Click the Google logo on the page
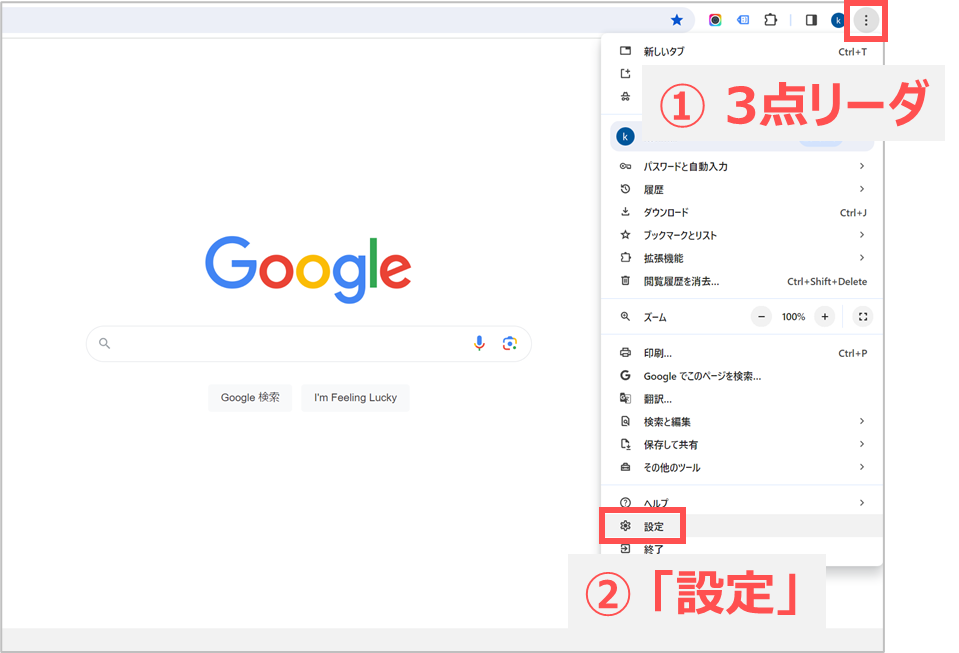Viewport: 959px width, 653px height. (x=308, y=269)
